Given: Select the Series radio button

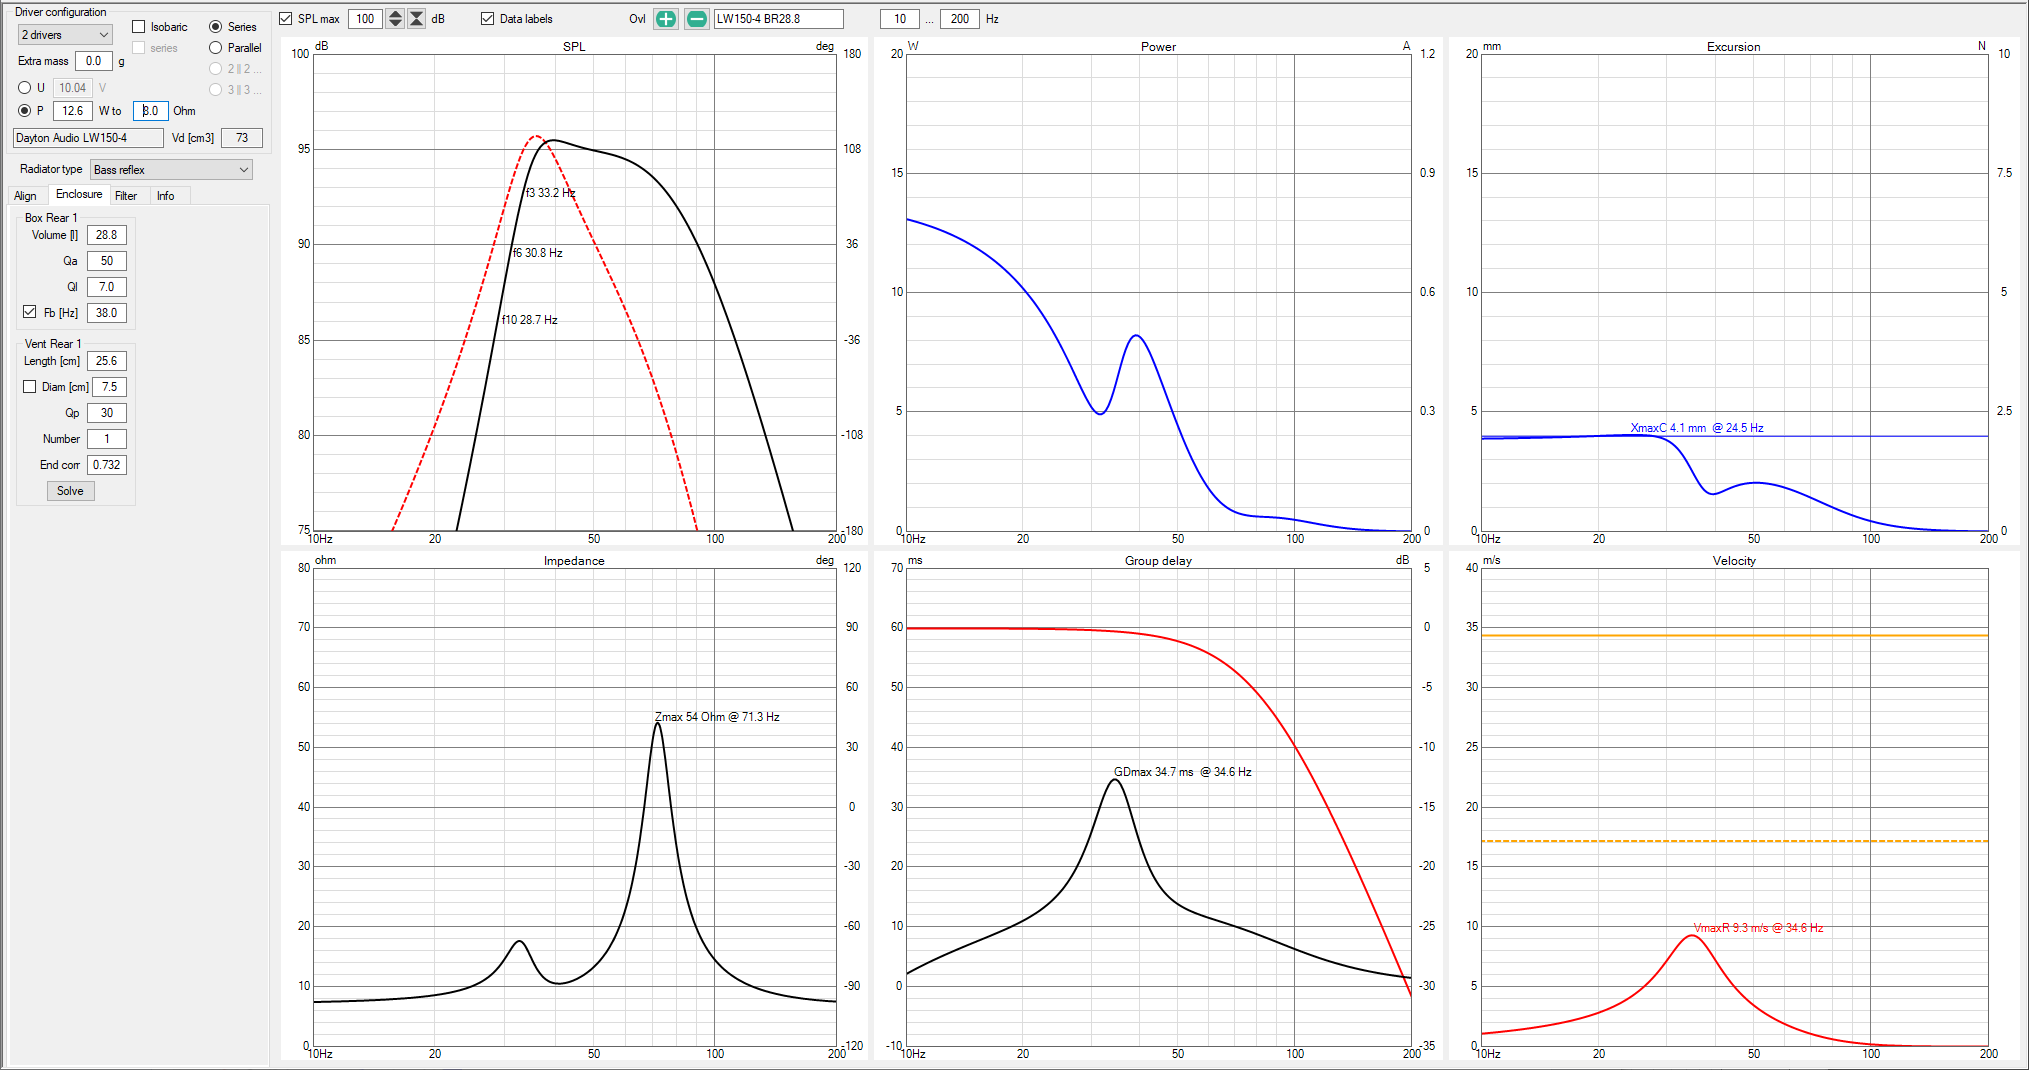Looking at the screenshot, I should pos(215,27).
